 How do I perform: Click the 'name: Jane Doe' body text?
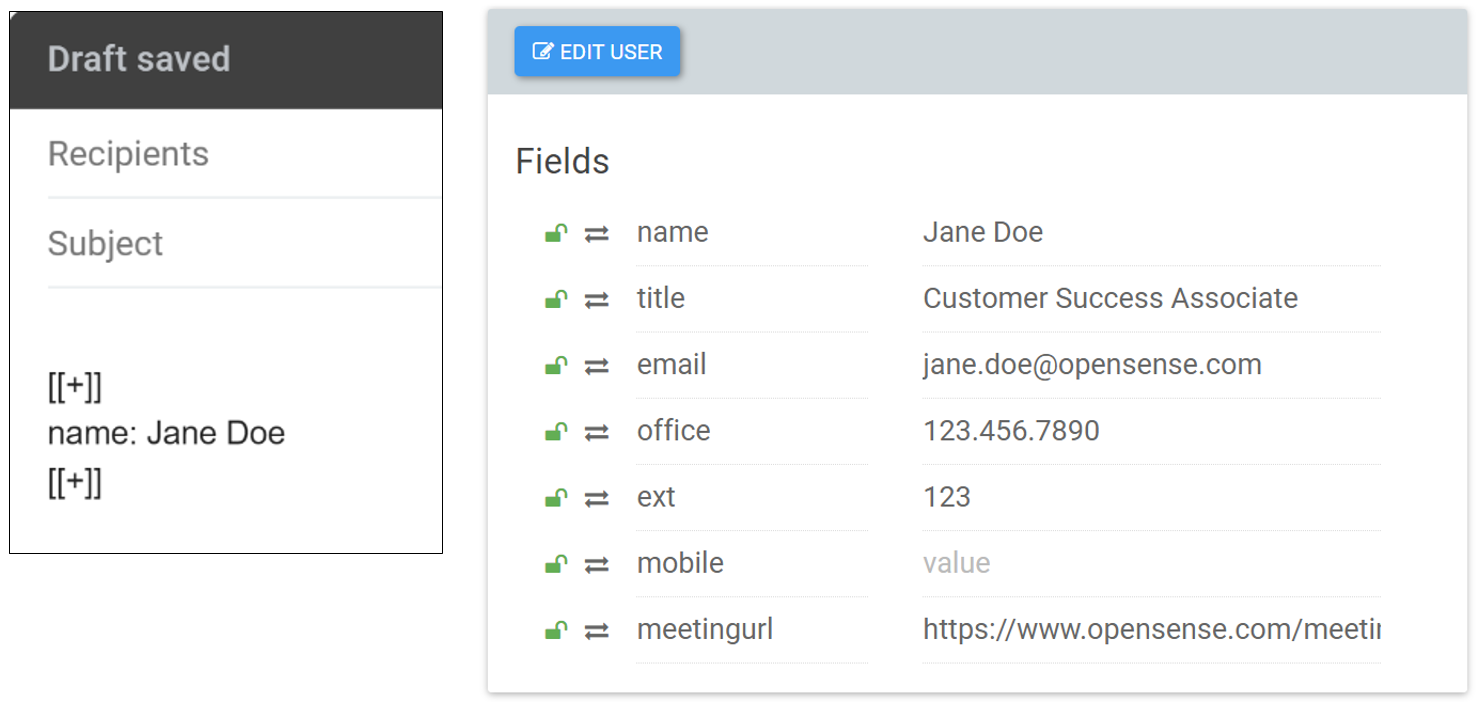click(x=167, y=433)
